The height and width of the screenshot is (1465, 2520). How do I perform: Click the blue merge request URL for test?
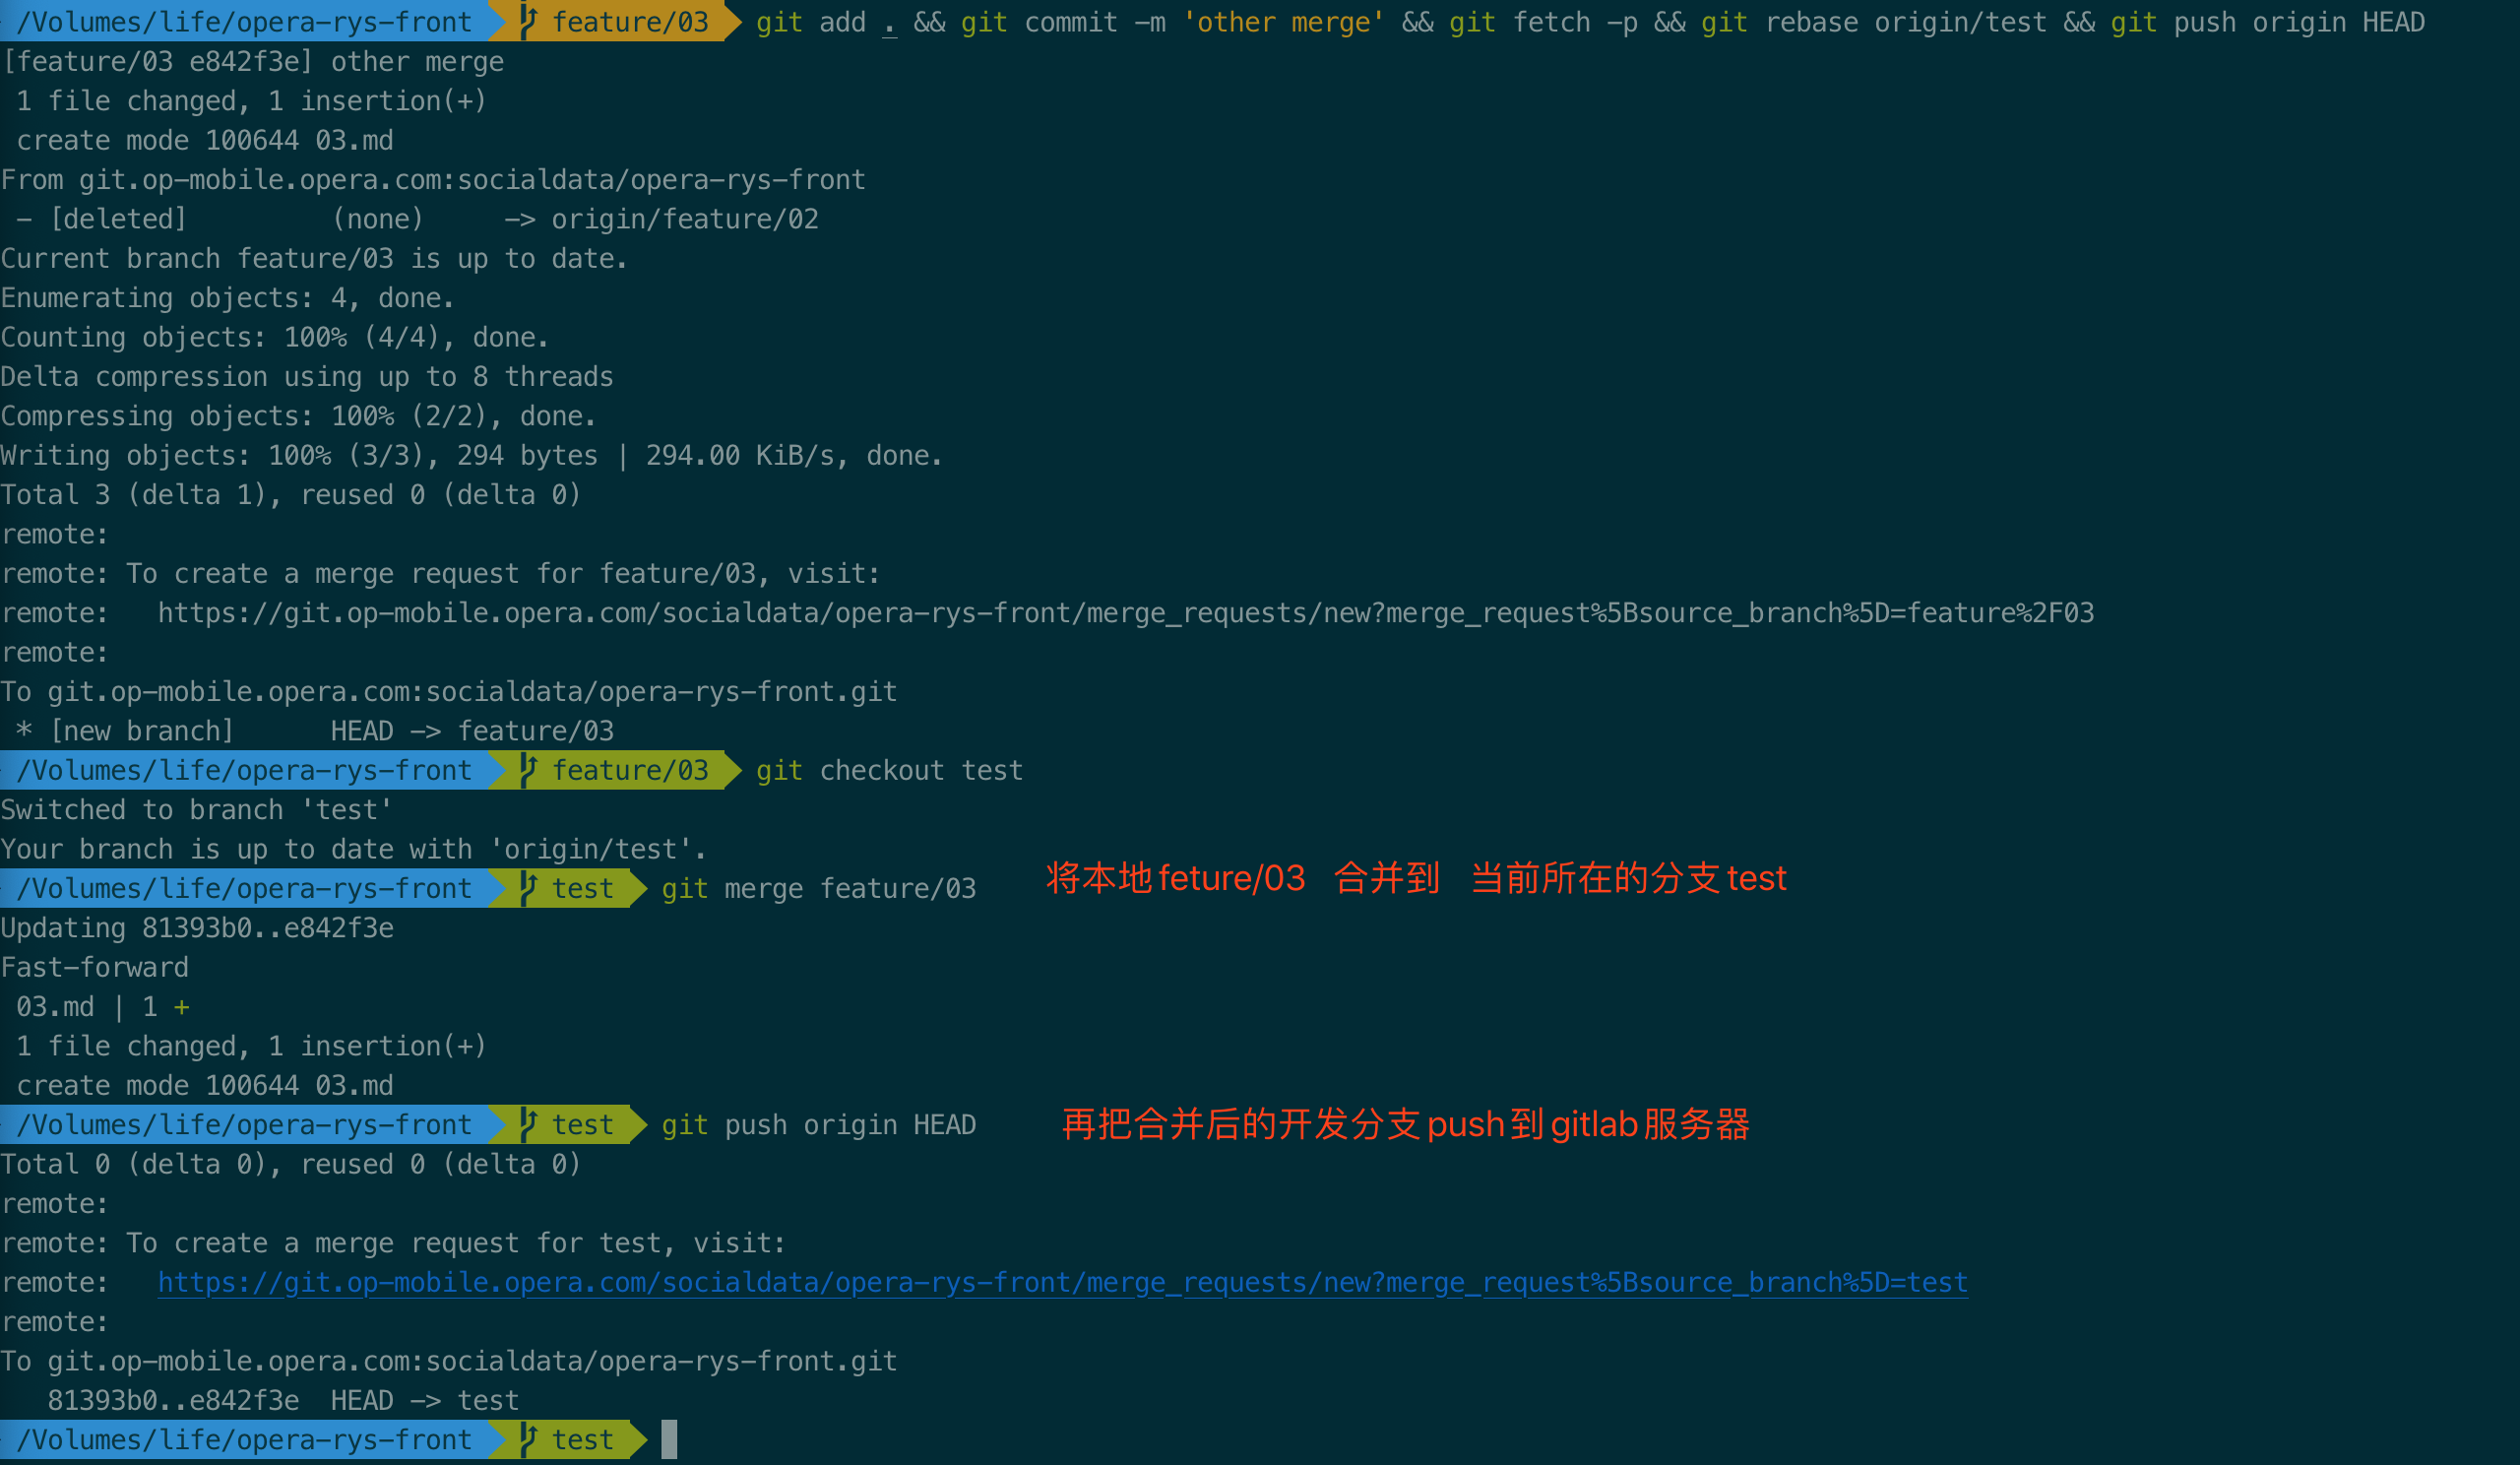pyautogui.click(x=1062, y=1282)
